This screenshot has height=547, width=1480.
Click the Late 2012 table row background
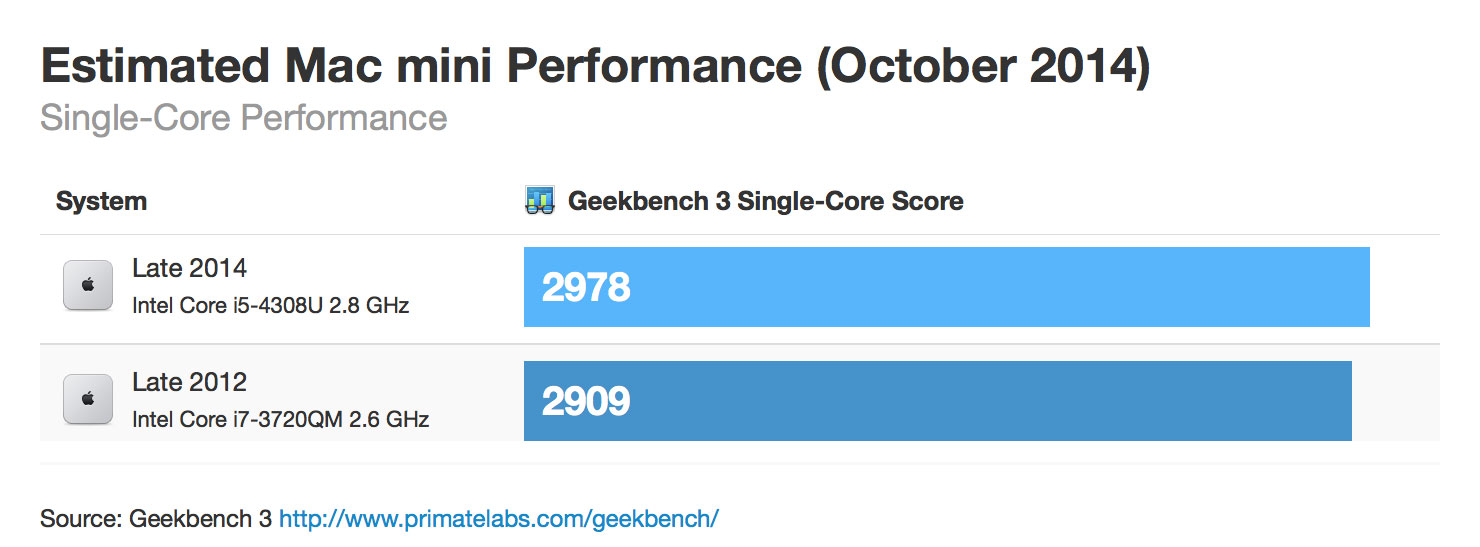740,393
